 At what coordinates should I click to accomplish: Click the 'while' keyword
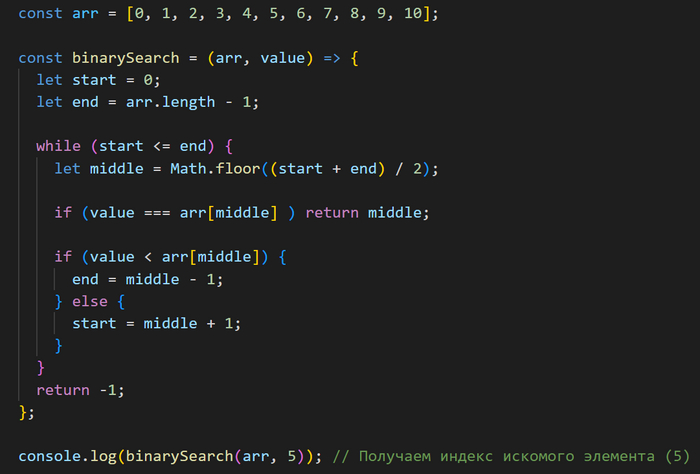pos(58,146)
